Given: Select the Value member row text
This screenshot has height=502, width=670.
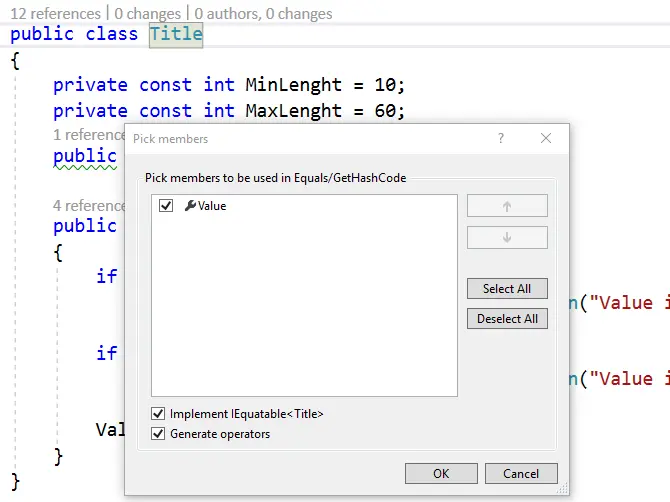Looking at the screenshot, I should [x=212, y=206].
